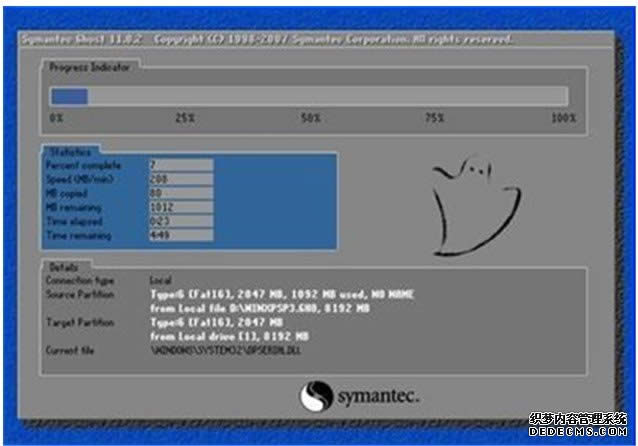The height and width of the screenshot is (446, 638).
Task: Select the Speed (MB/min) value field
Action: 179,179
